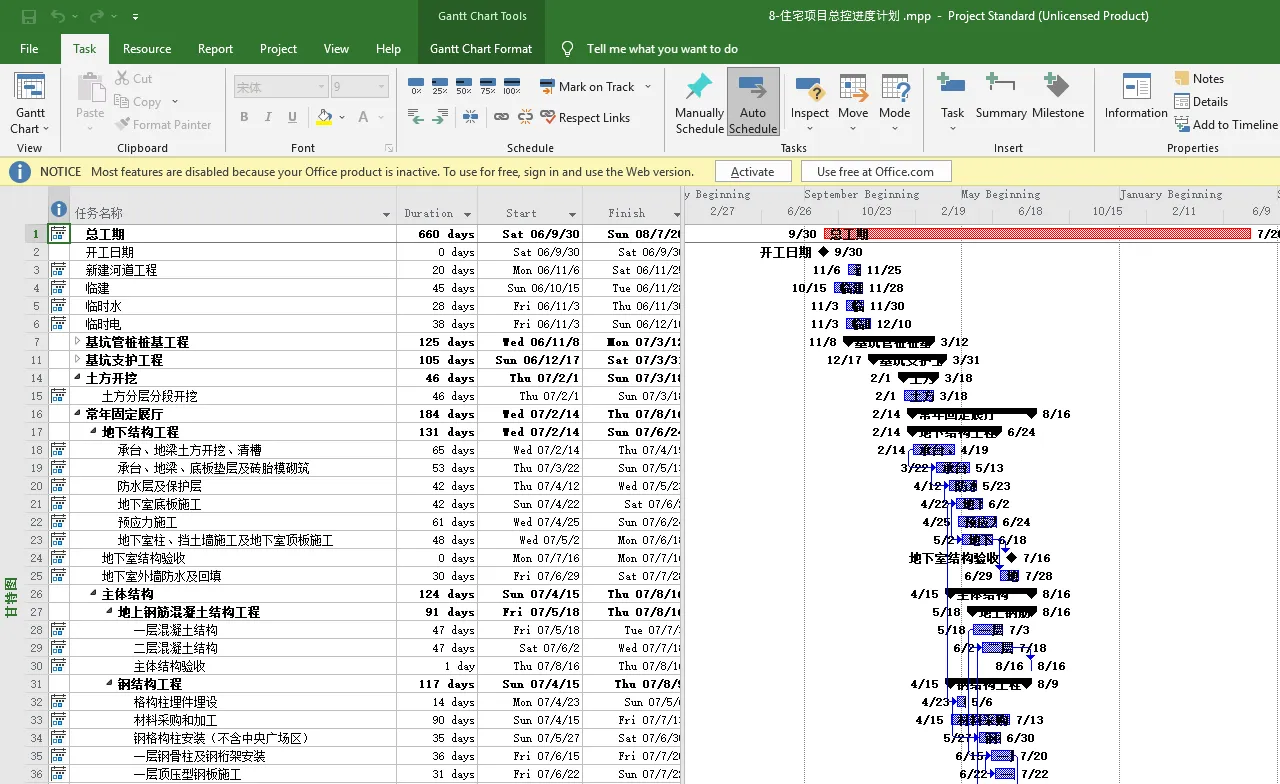Collapse the 钢结构工程 summary task
The height and width of the screenshot is (784, 1280).
coord(110,684)
